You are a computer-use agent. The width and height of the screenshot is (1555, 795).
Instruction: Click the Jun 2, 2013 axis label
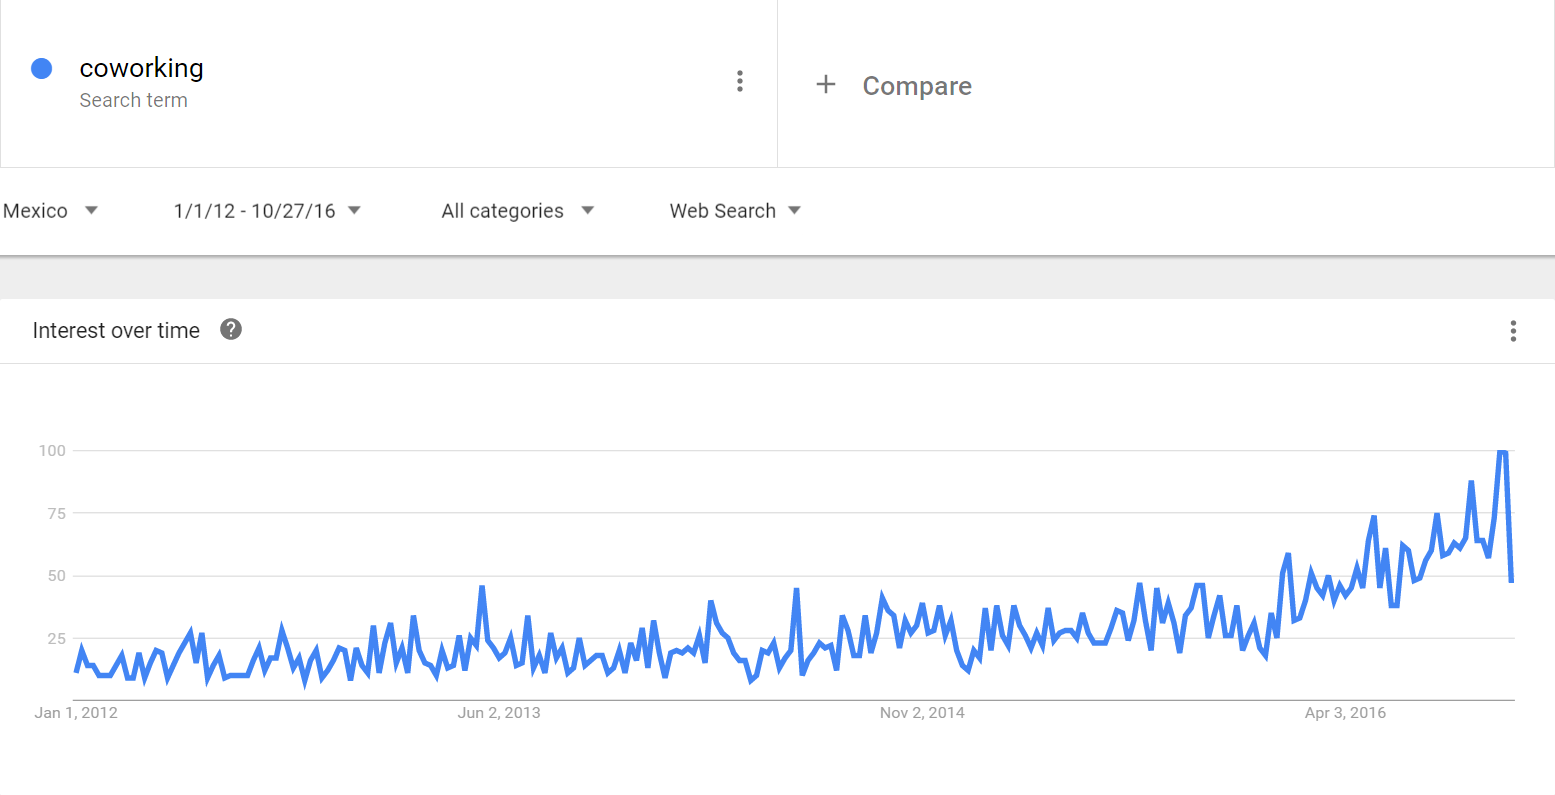pos(499,713)
